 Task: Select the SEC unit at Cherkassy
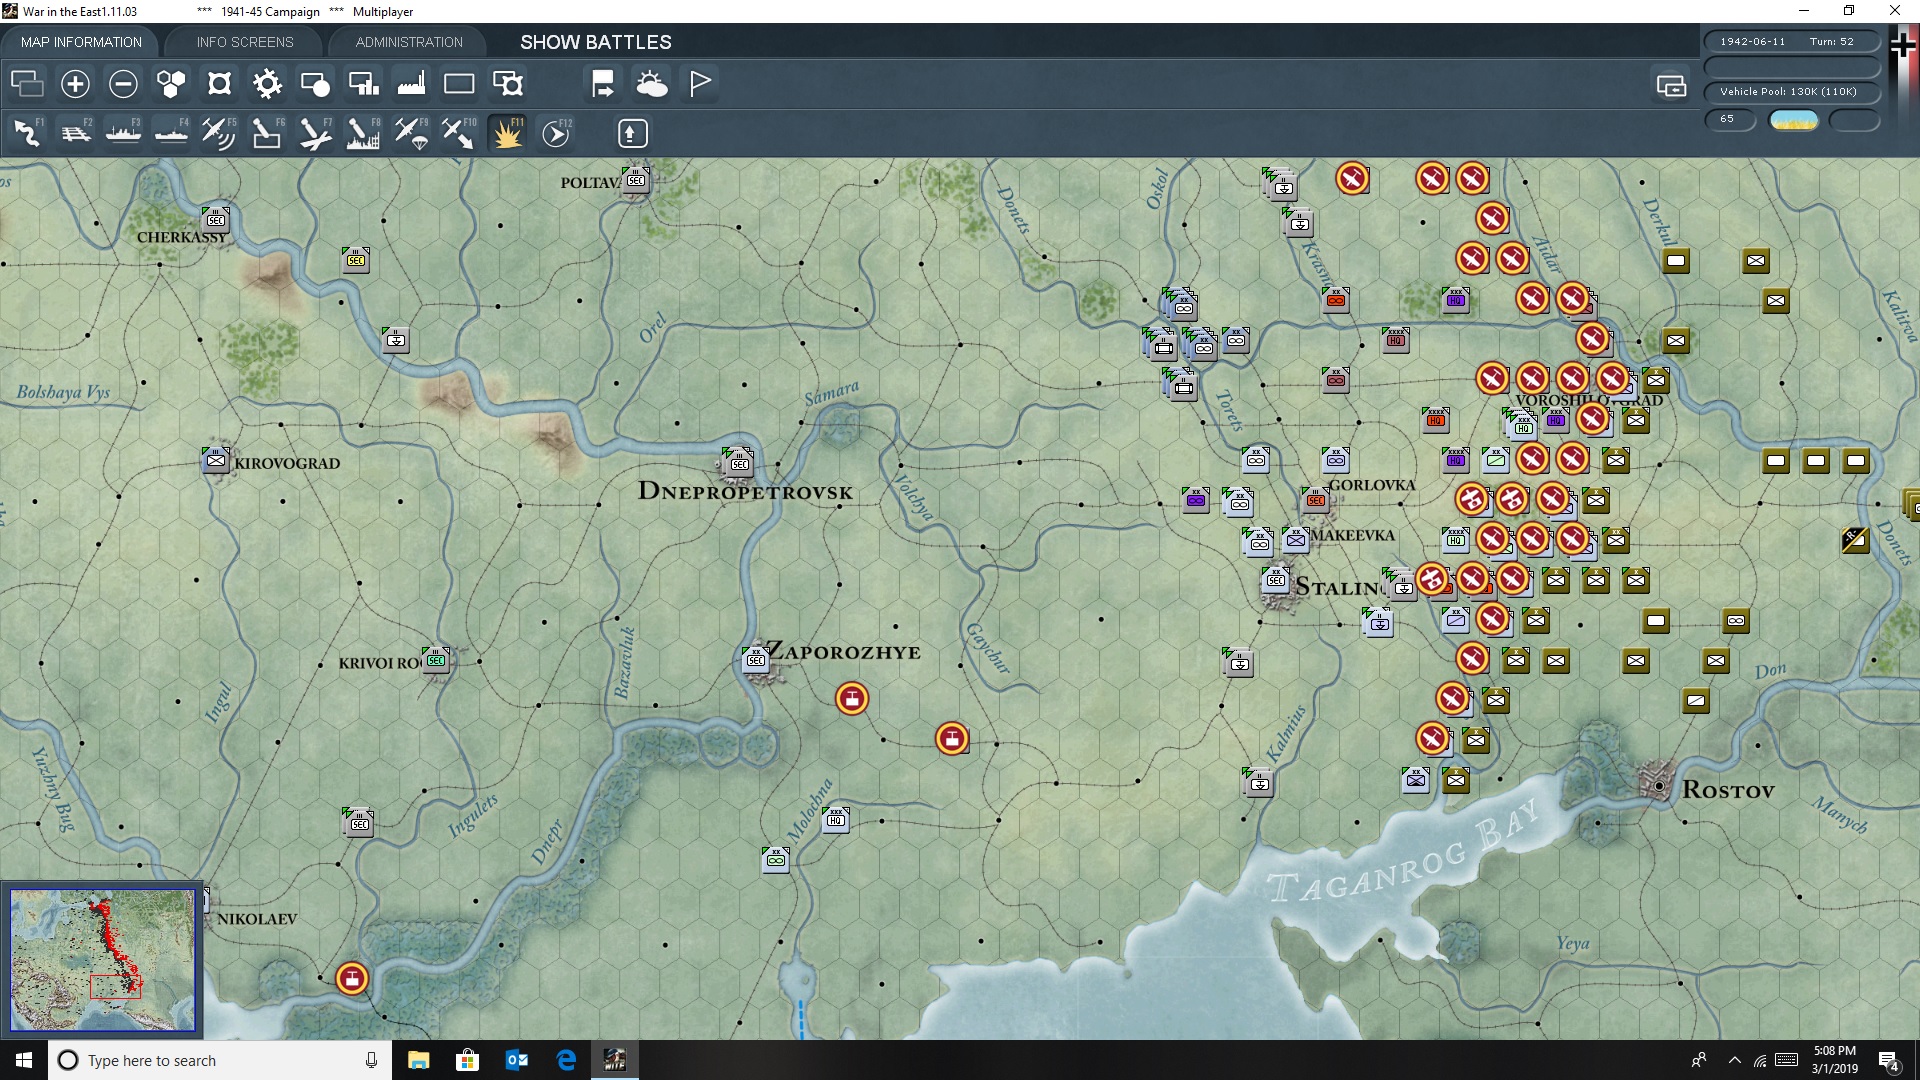(216, 220)
